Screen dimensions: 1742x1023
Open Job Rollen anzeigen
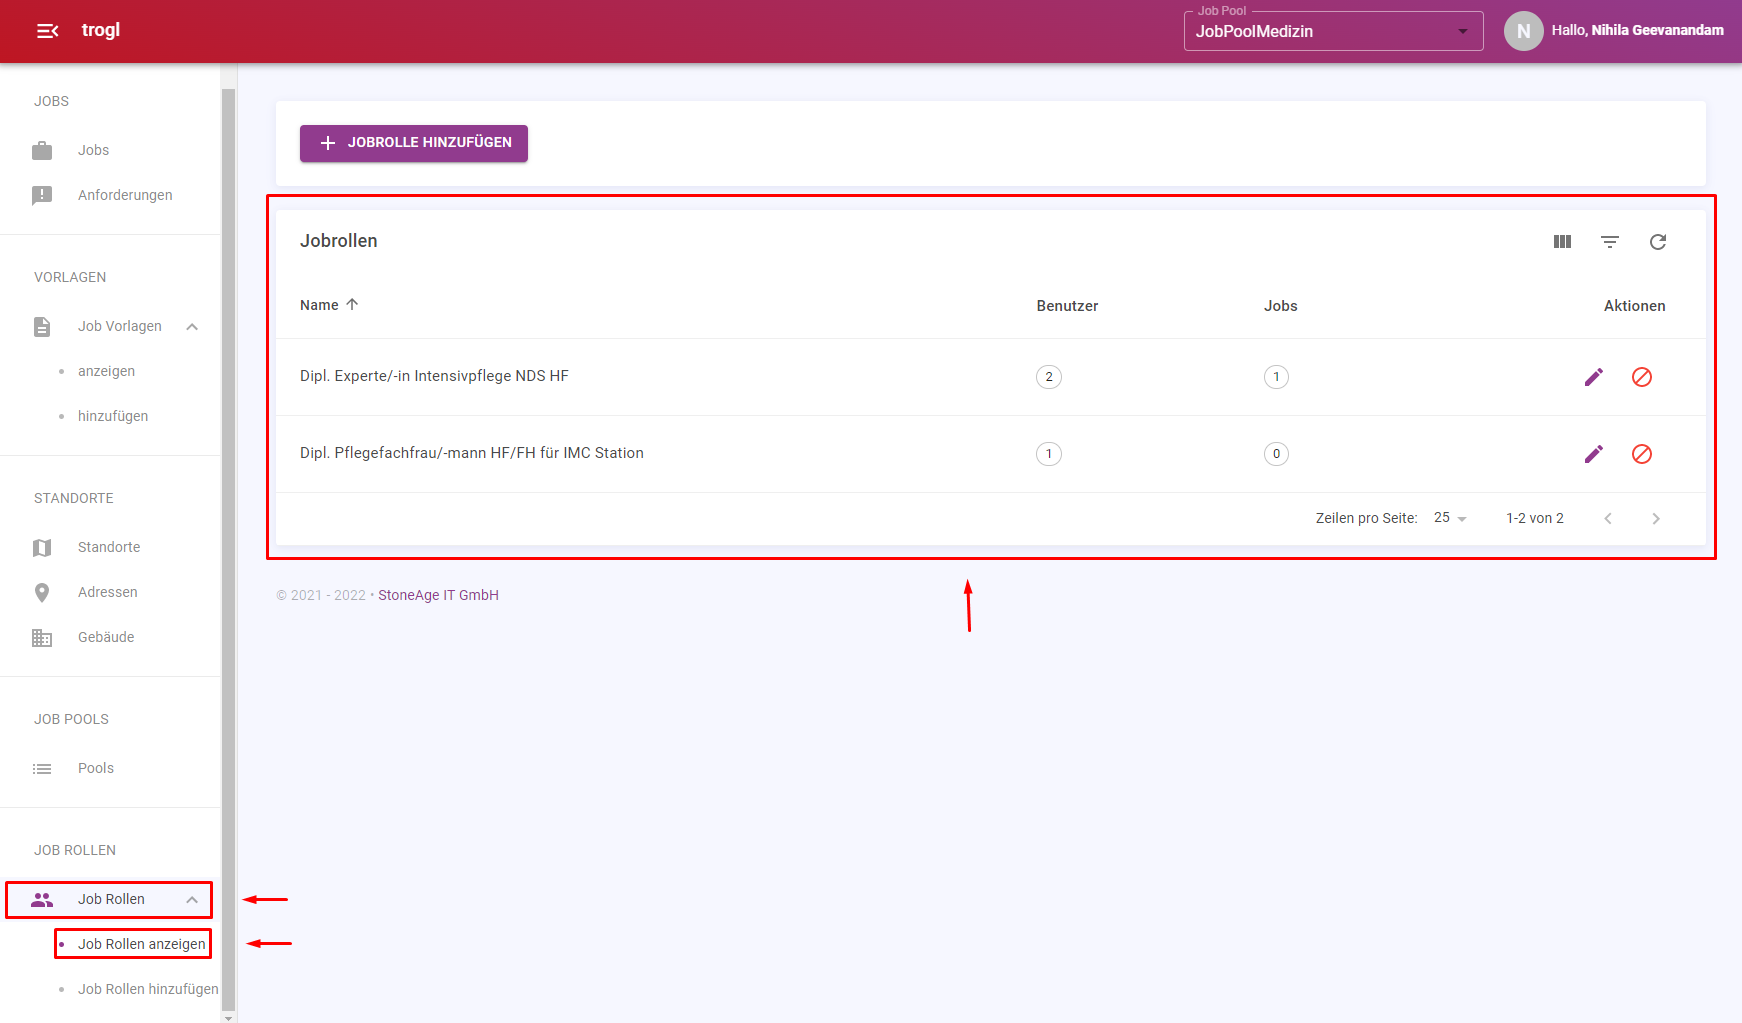click(142, 944)
